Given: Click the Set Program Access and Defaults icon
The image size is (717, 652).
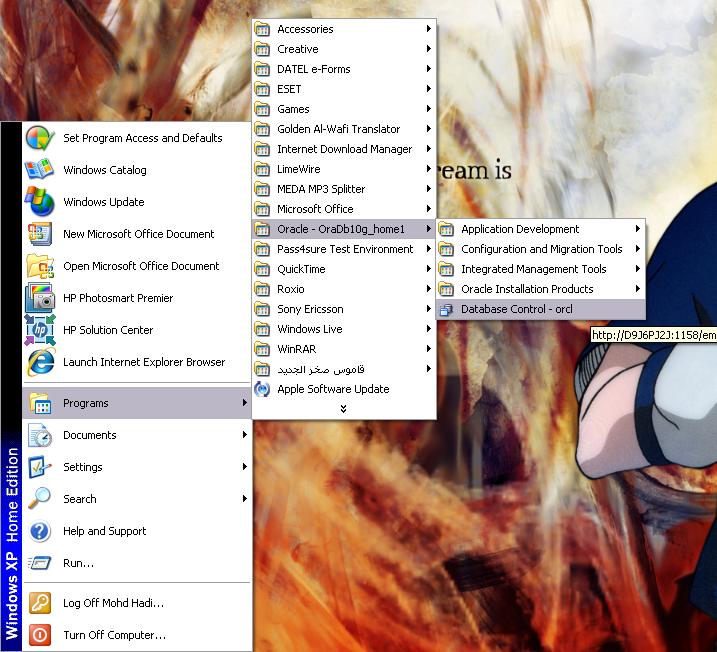Looking at the screenshot, I should (x=40, y=138).
